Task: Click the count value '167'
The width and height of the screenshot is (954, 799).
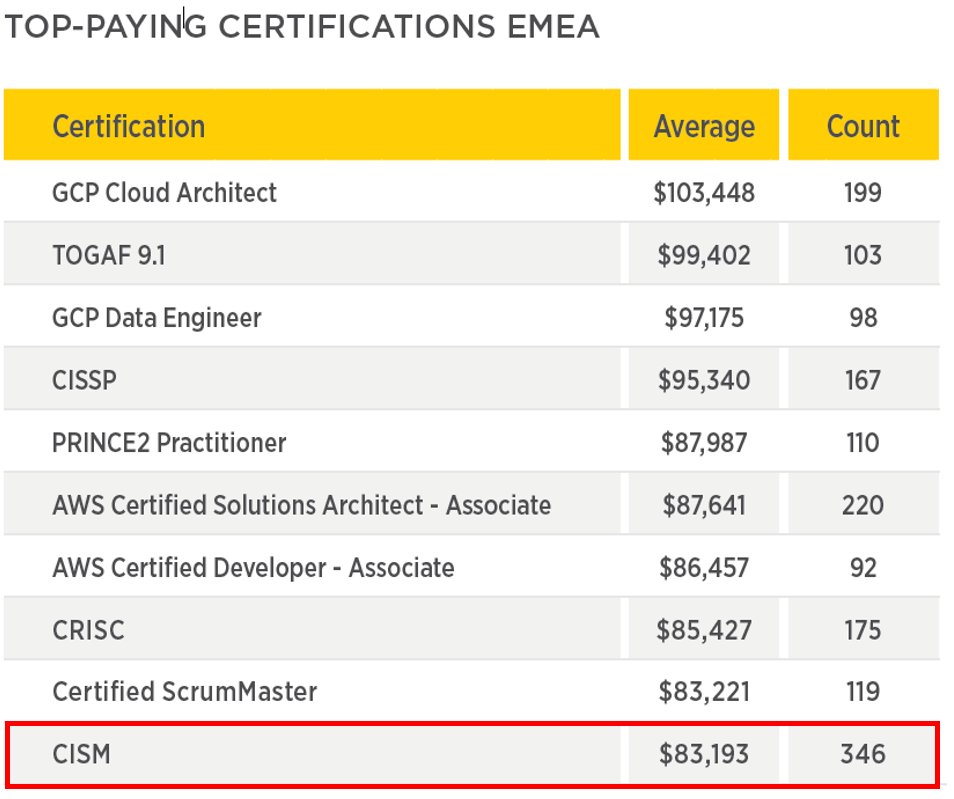Action: point(863,380)
